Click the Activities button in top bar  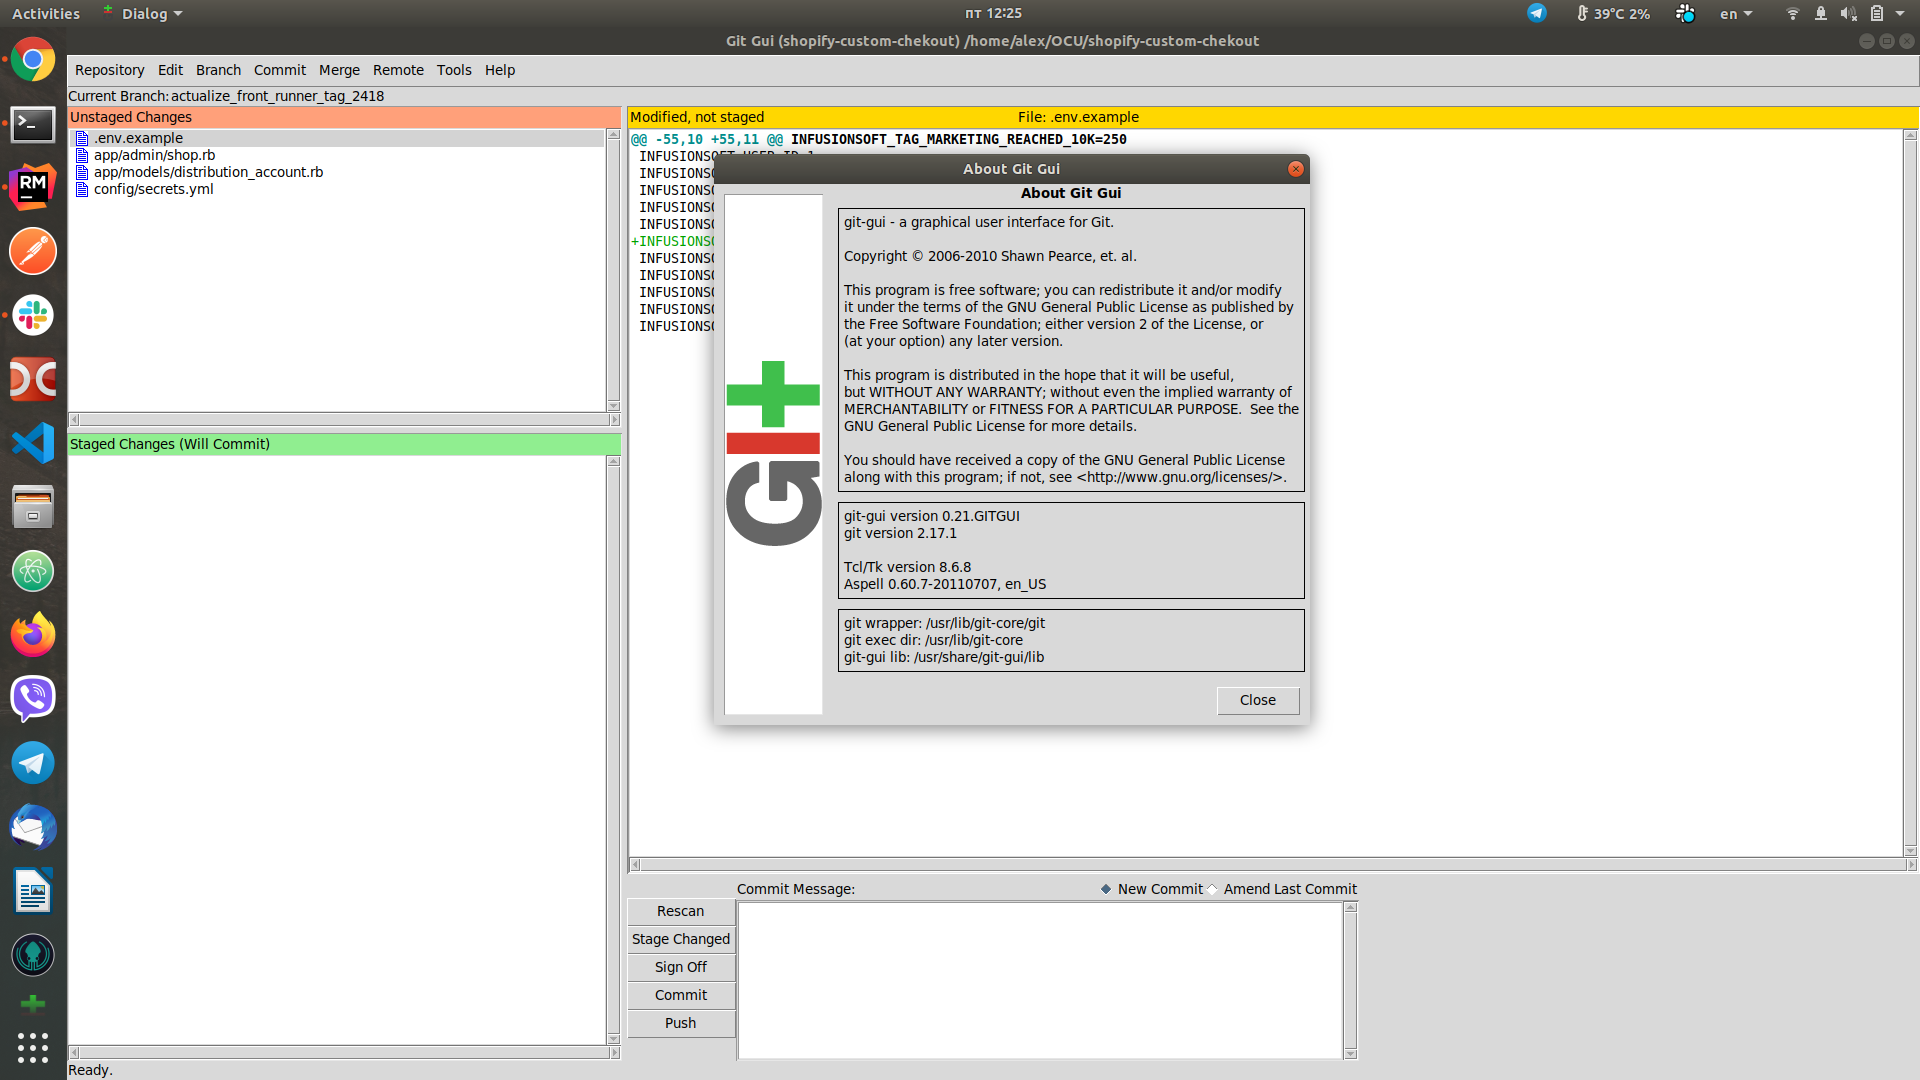pos(46,13)
